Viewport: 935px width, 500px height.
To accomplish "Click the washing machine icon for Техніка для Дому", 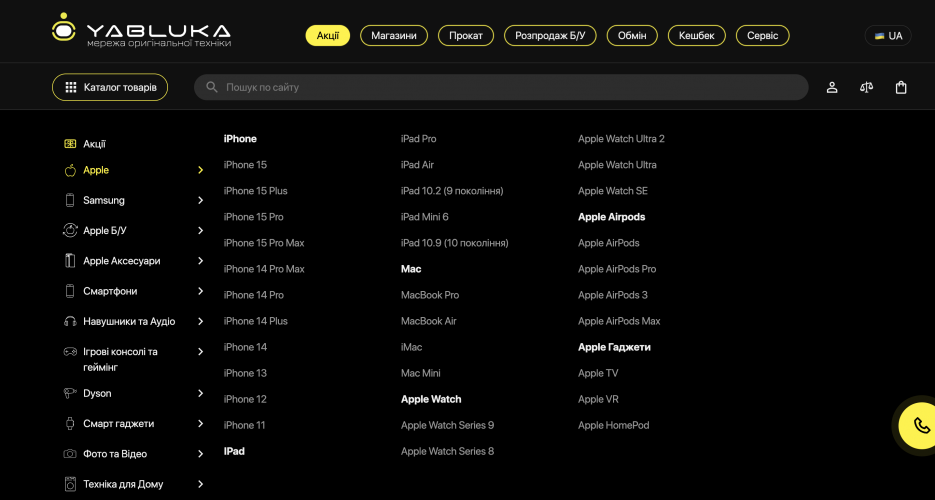I will [70, 484].
